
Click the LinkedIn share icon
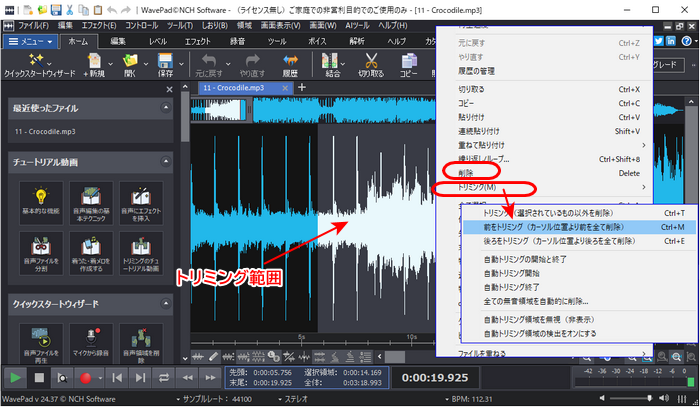pyautogui.click(x=671, y=41)
